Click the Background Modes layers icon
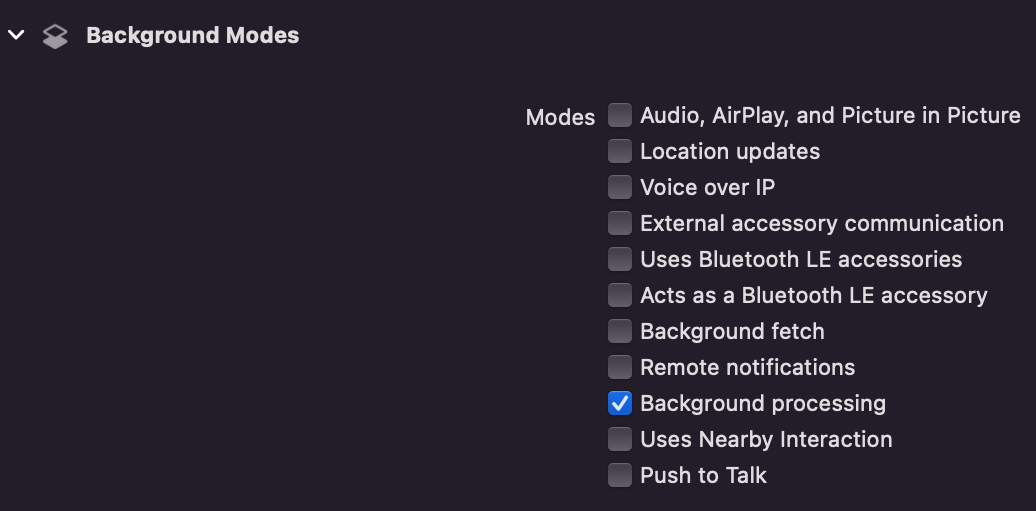The height and width of the screenshot is (511, 1036). pyautogui.click(x=55, y=37)
